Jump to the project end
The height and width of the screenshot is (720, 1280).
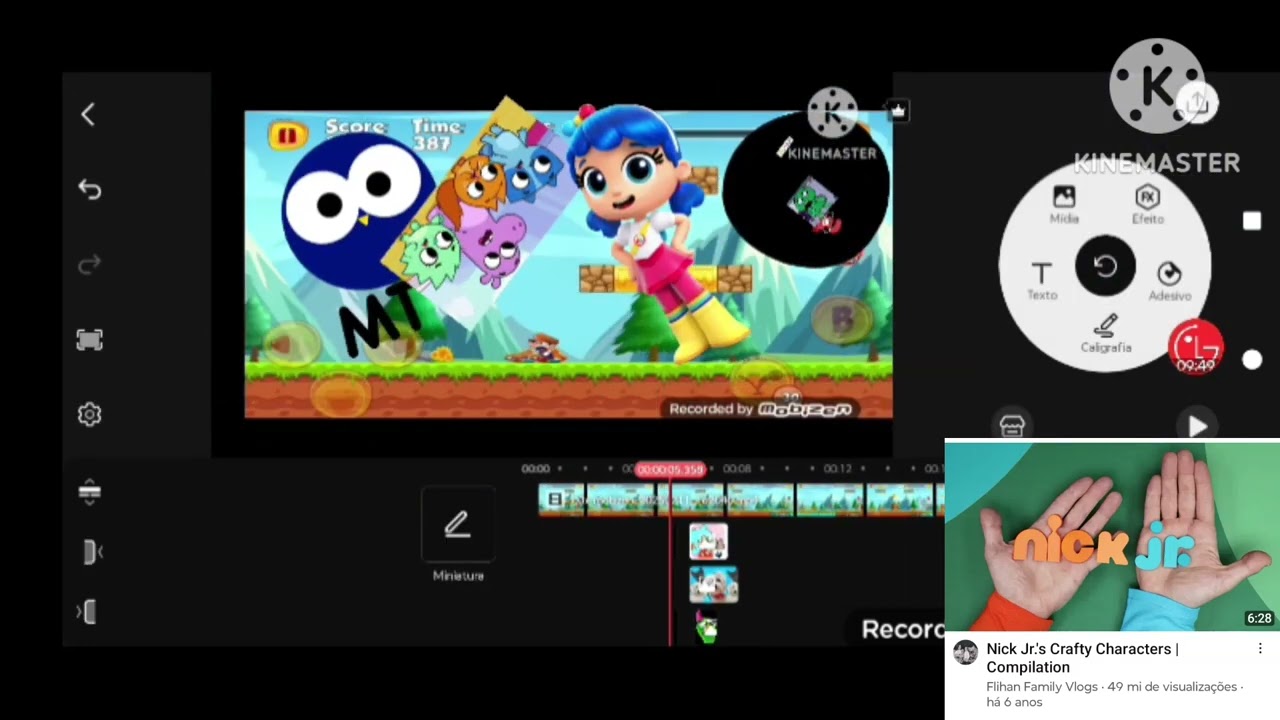(87, 612)
